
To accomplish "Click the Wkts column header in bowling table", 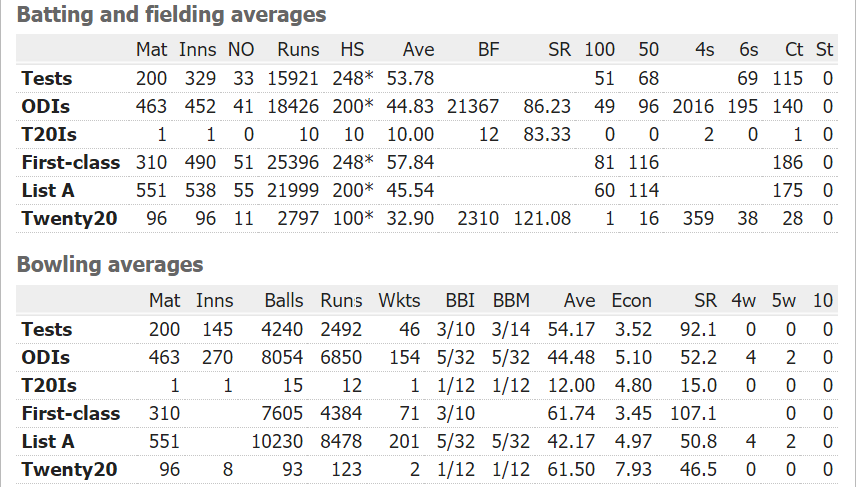I will click(400, 301).
